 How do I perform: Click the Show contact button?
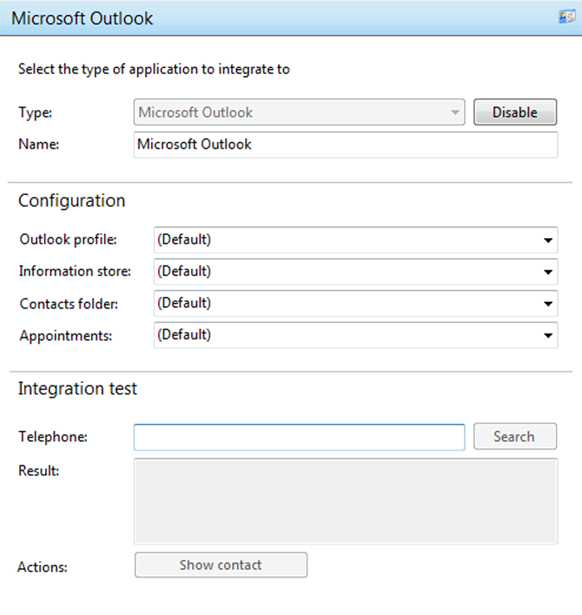pyautogui.click(x=221, y=565)
